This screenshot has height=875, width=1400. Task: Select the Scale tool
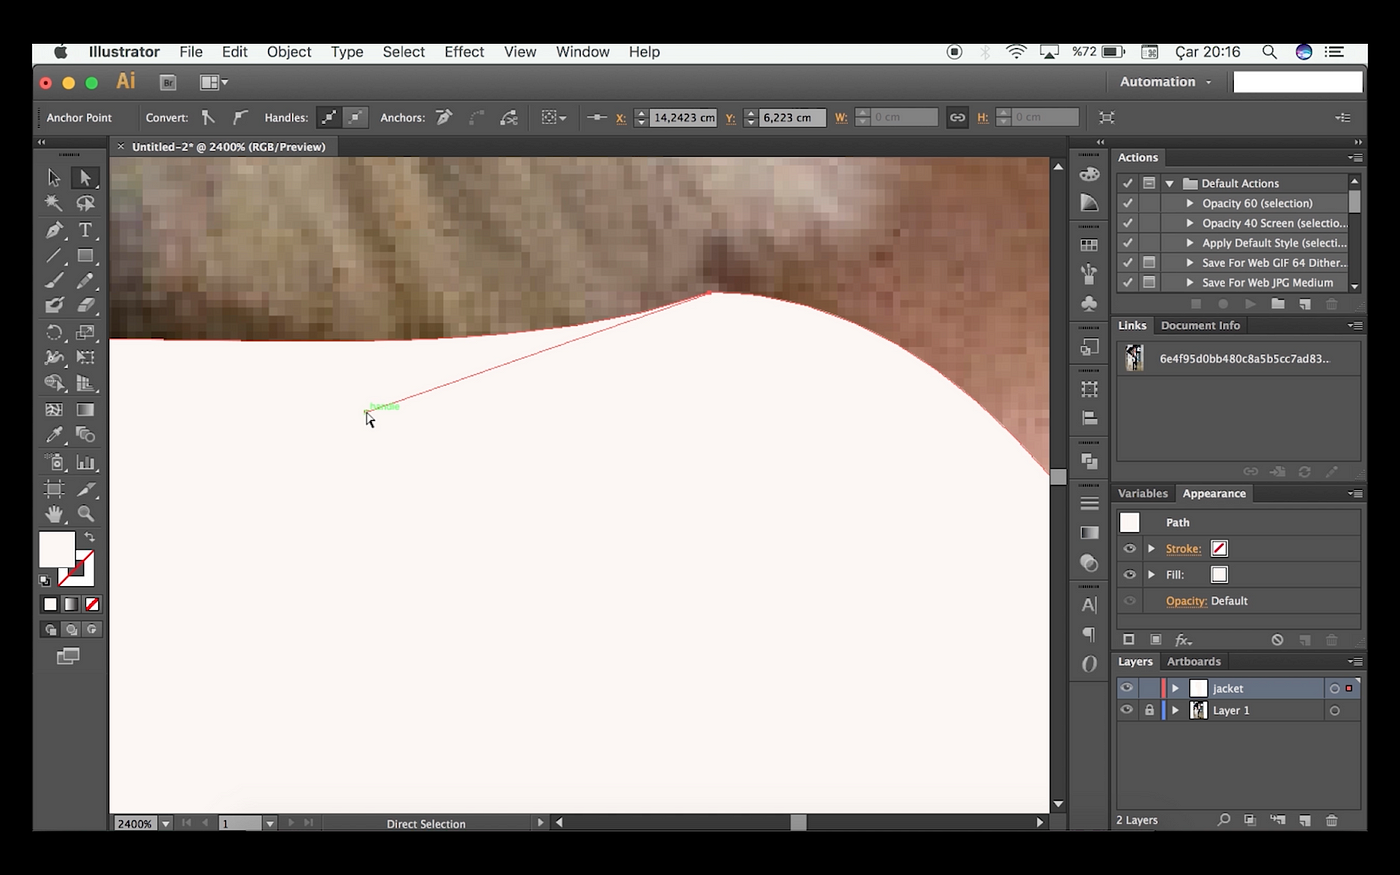(86, 332)
